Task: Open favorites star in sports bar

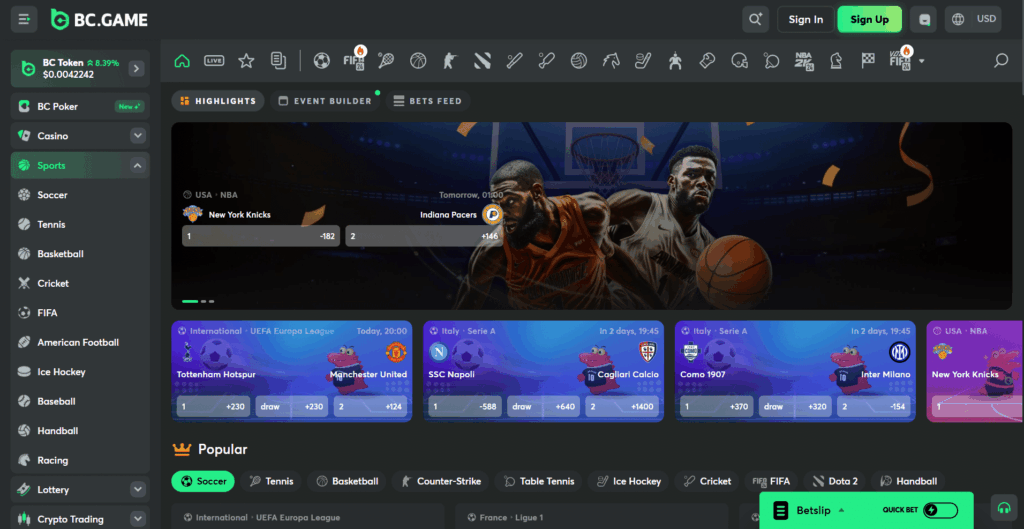Action: [246, 61]
